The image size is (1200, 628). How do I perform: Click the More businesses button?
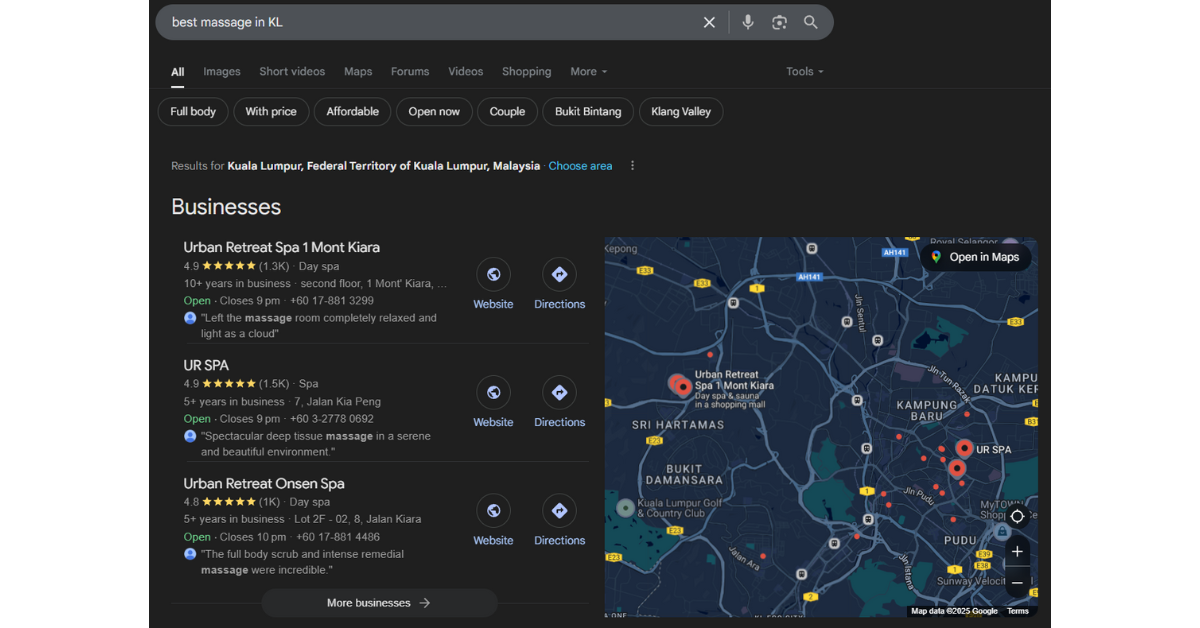pos(379,603)
